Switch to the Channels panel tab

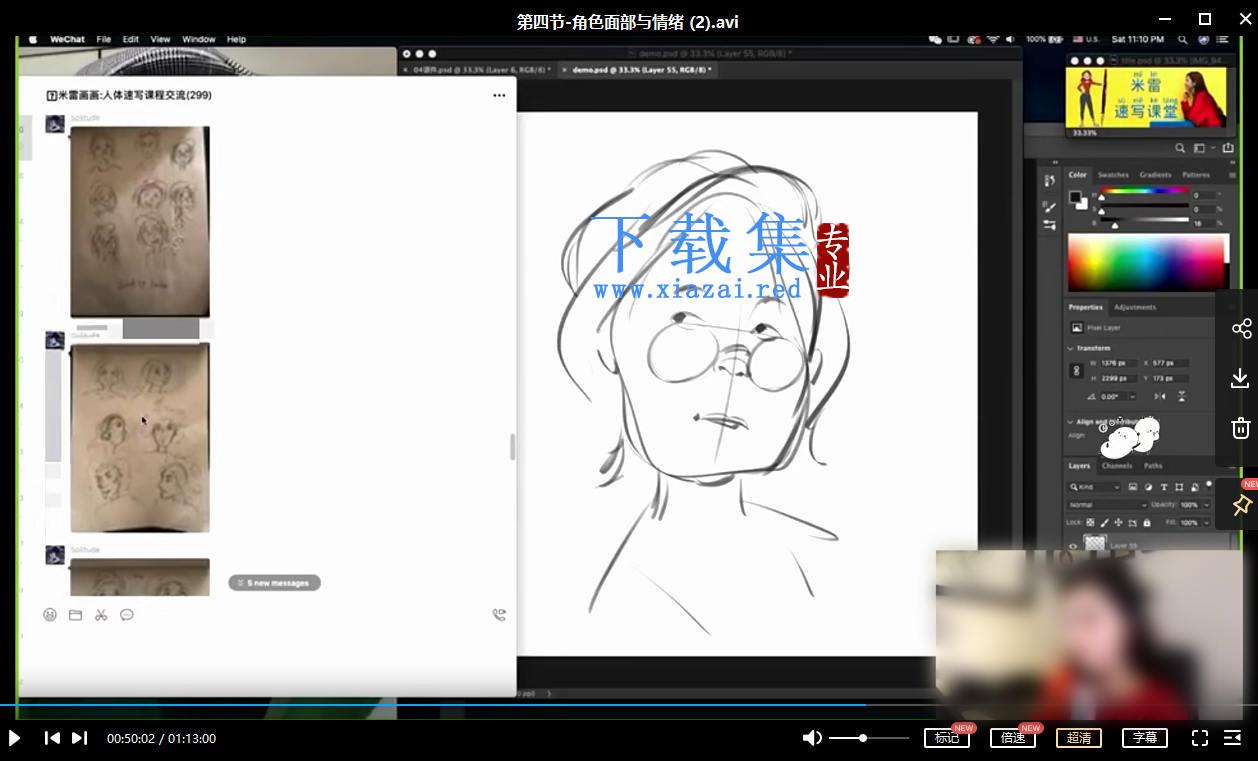tap(1117, 466)
